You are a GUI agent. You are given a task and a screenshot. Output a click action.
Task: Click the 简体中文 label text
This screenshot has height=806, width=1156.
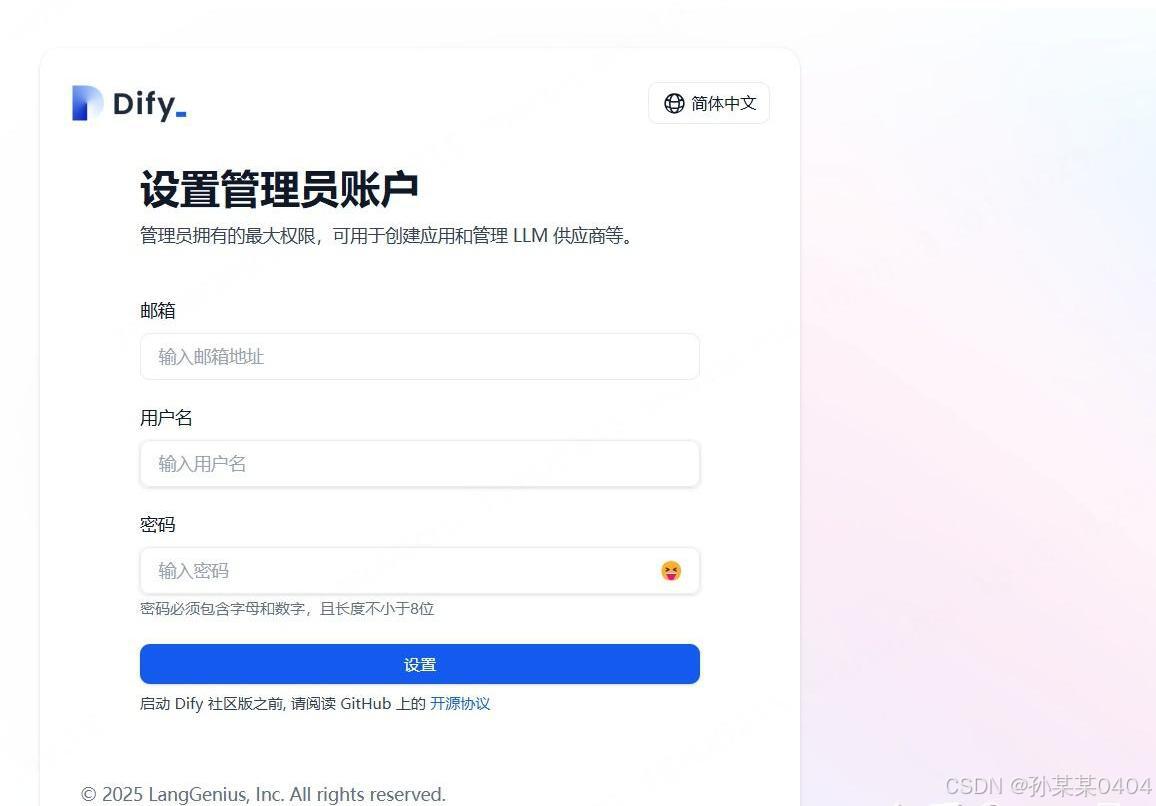tap(724, 103)
